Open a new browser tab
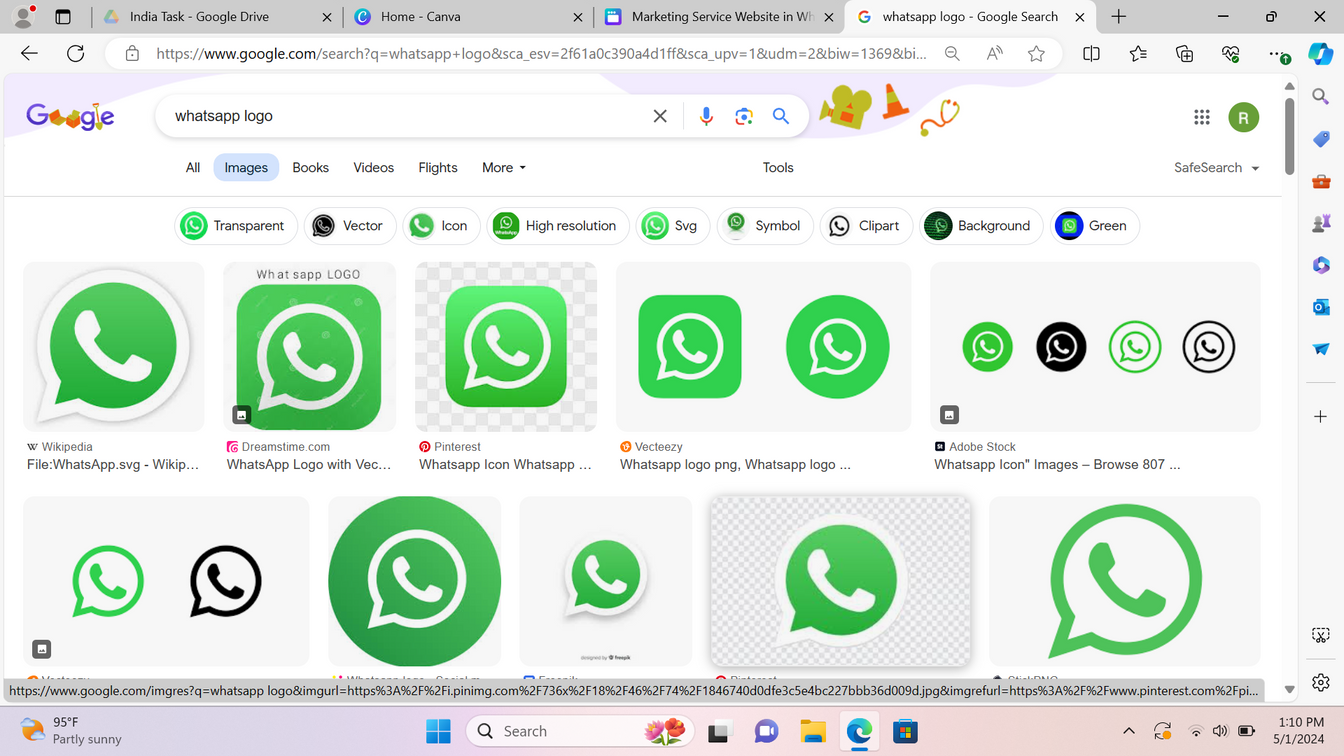 pos(1119,17)
